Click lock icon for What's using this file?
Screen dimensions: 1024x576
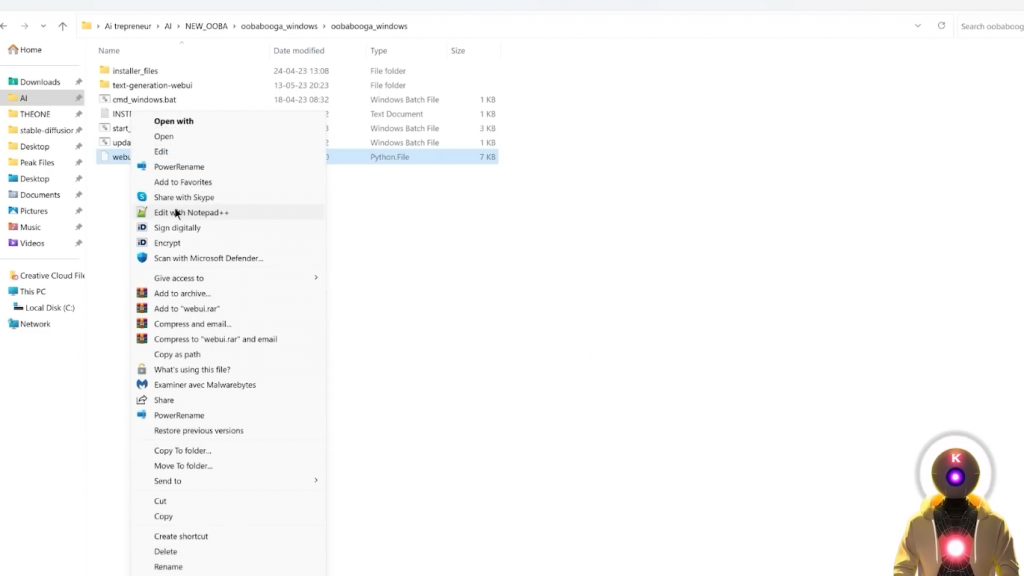click(x=142, y=369)
